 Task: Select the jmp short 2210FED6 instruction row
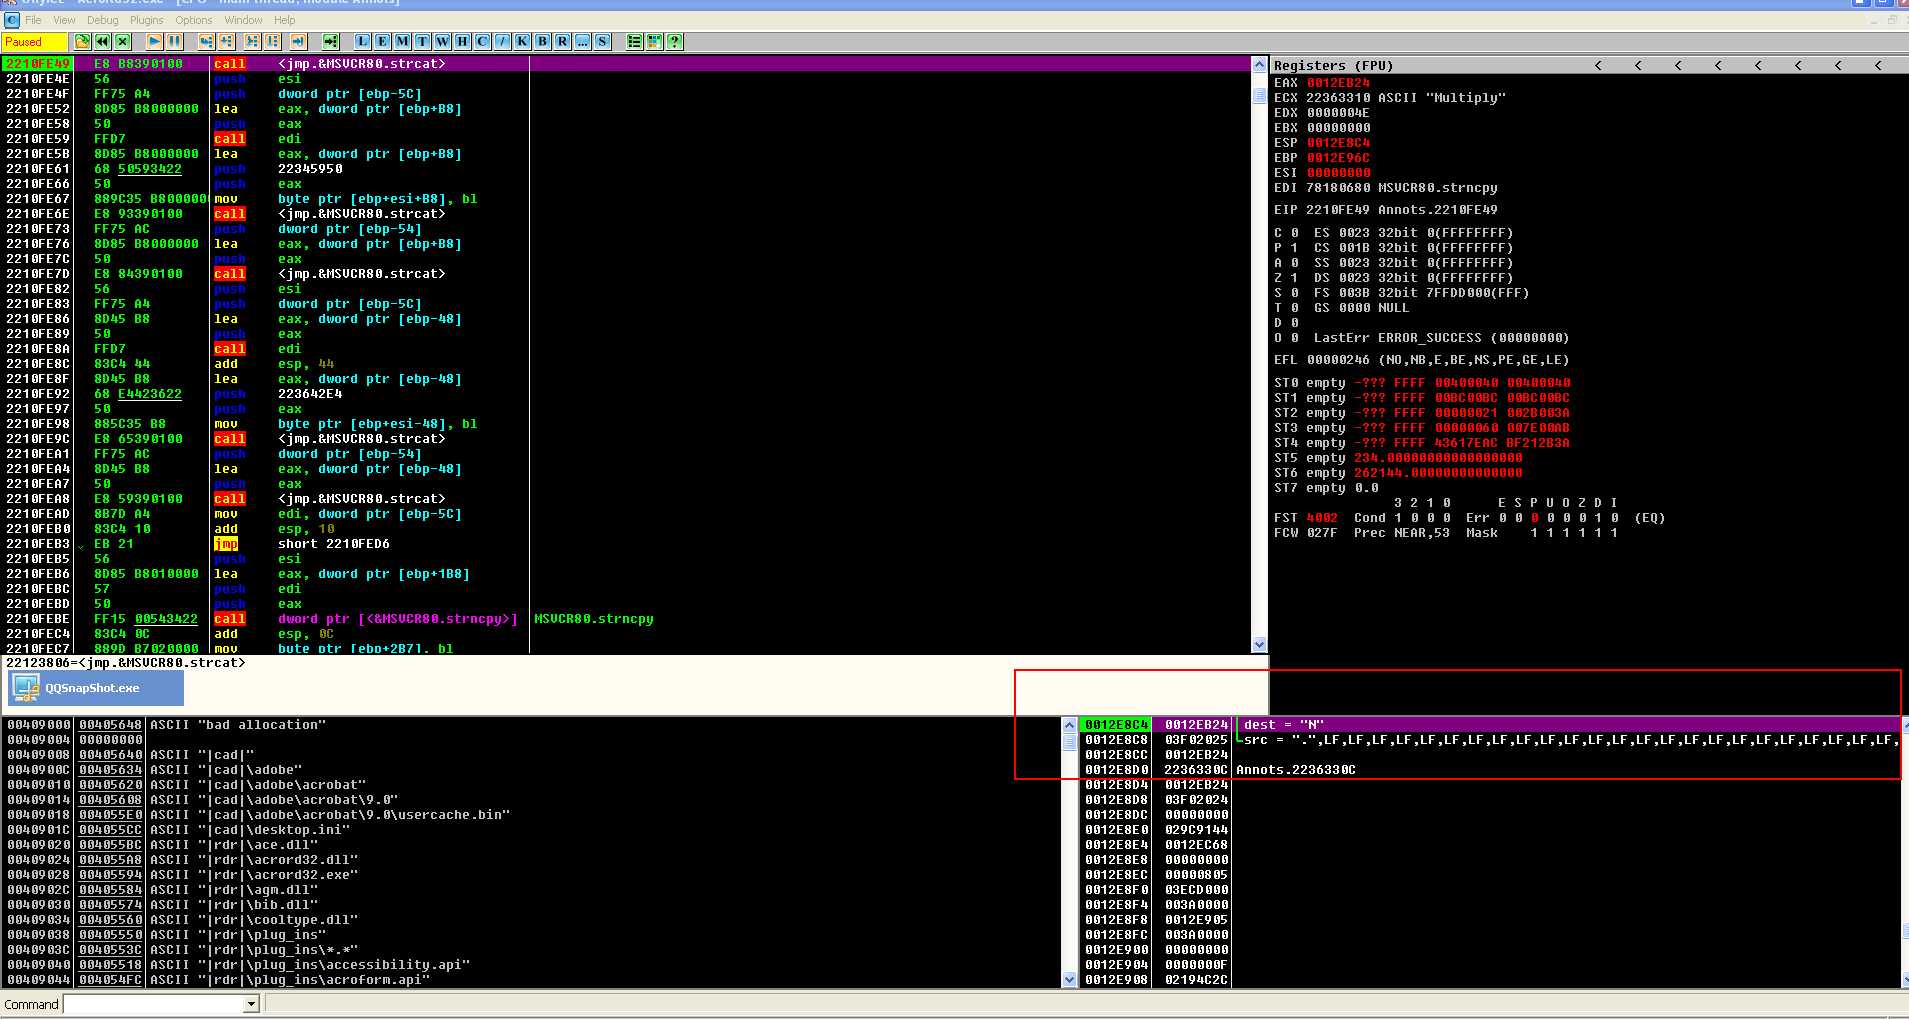click(626, 544)
